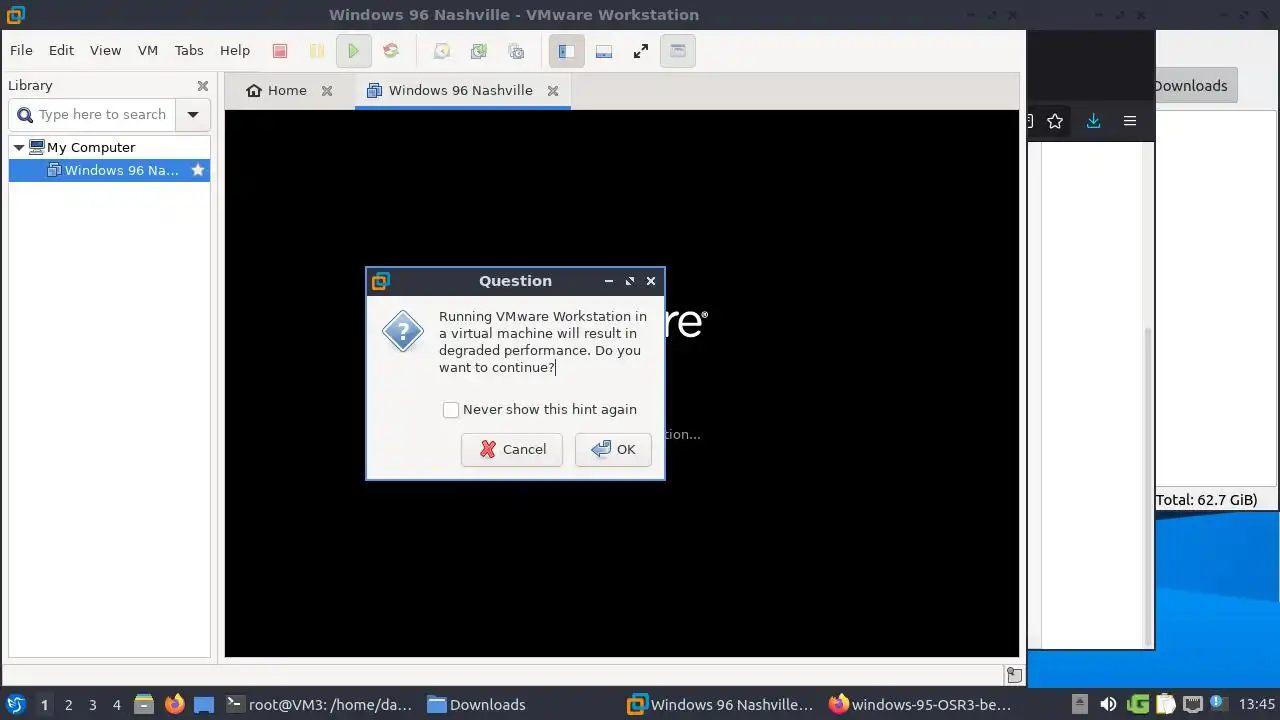This screenshot has width=1280, height=720.
Task: Switch to the Home tab
Action: [277, 90]
